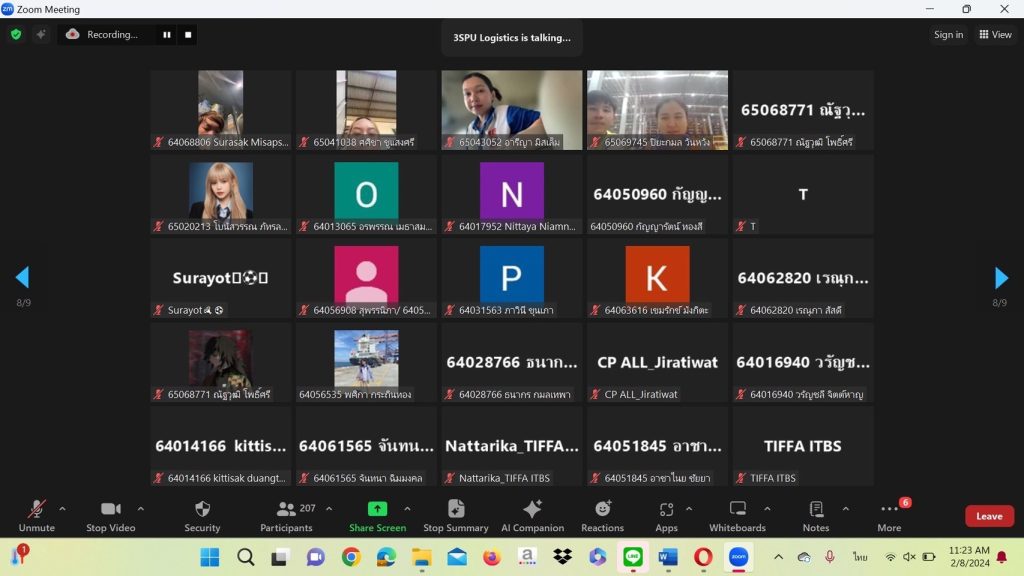Open Whiteboards
The width and height of the screenshot is (1024, 576).
(x=737, y=515)
